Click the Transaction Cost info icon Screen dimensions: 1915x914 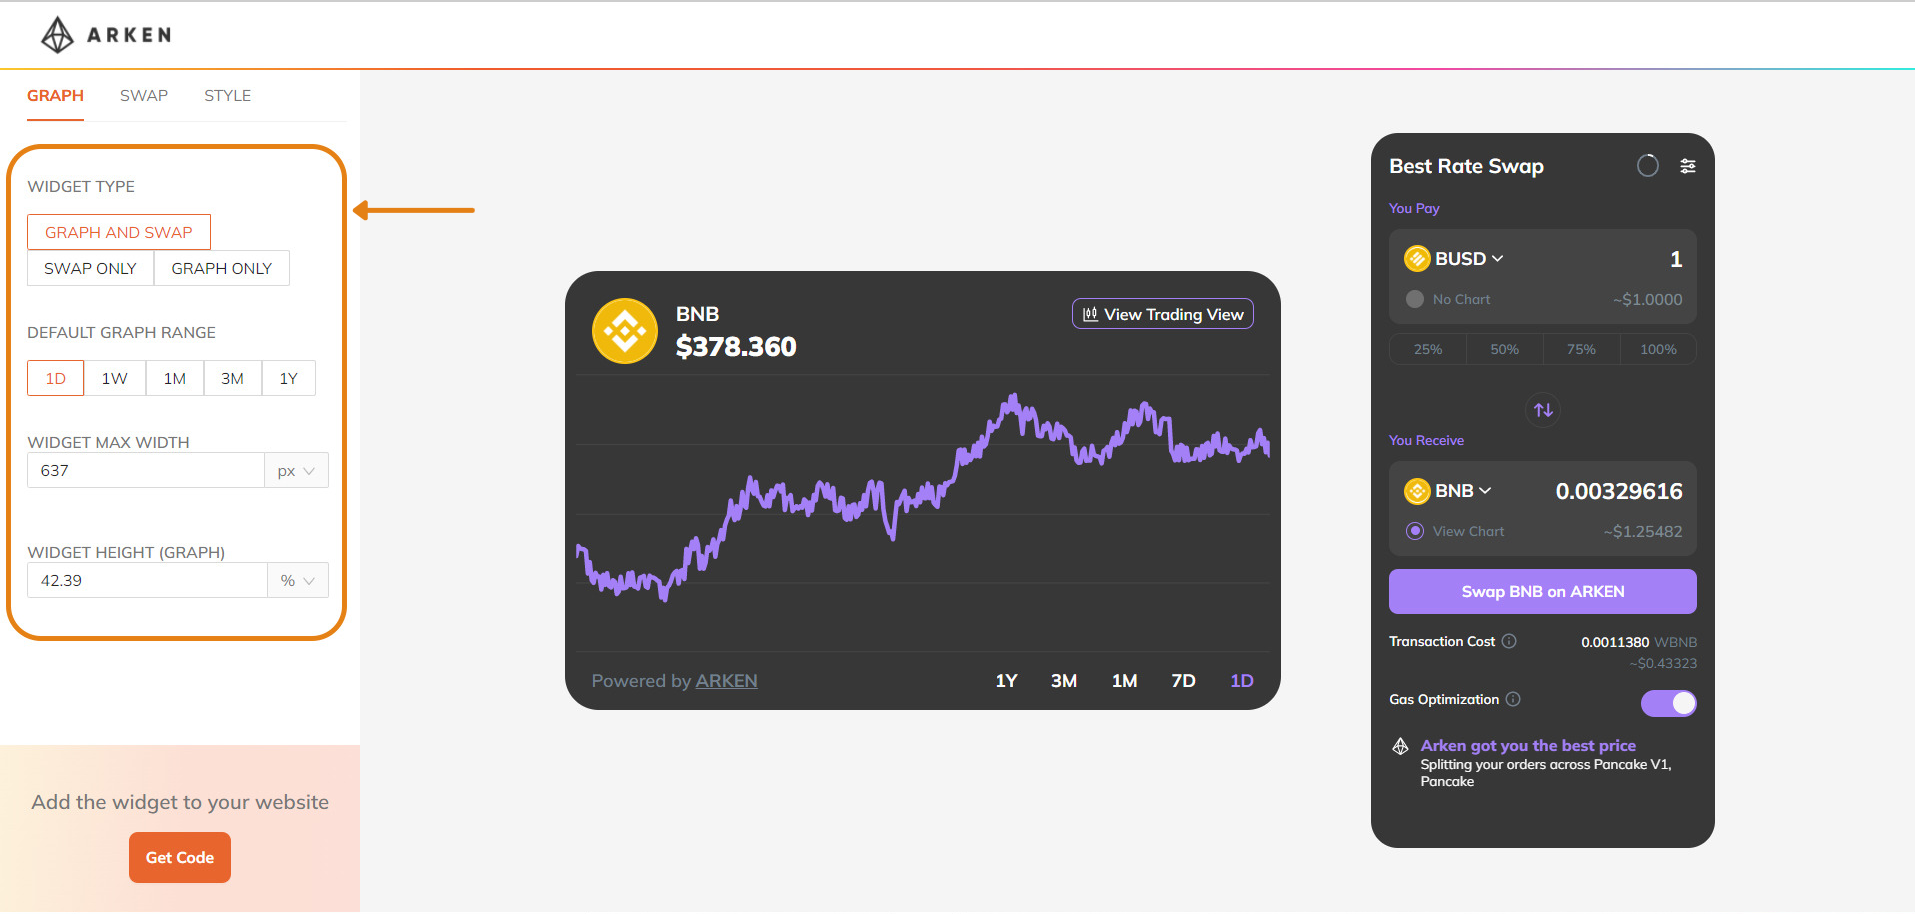(x=1509, y=641)
